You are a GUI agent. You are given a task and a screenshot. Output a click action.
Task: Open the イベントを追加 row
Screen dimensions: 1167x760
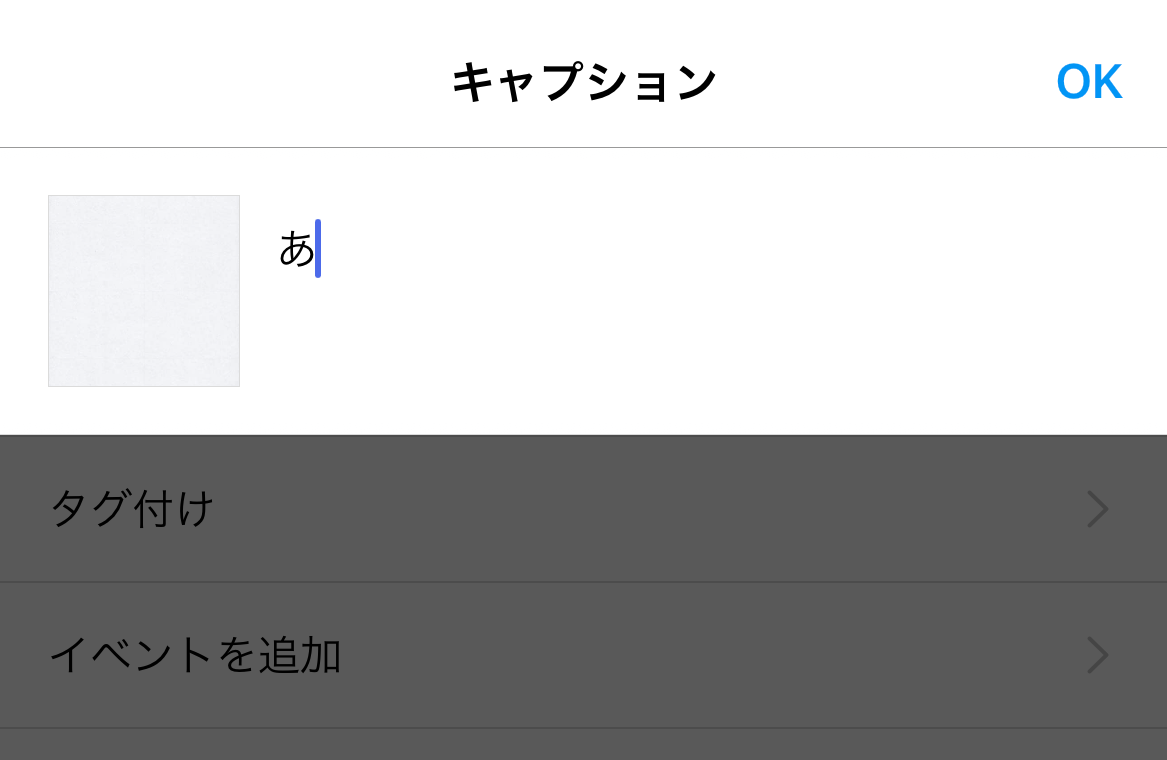point(584,655)
